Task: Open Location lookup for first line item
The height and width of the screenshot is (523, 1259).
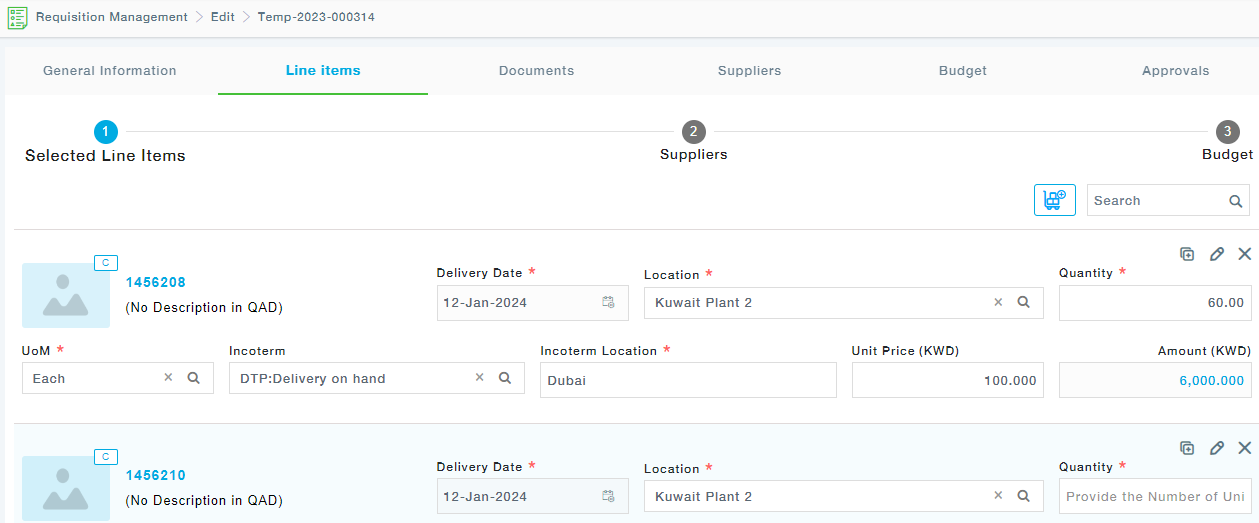Action: tap(1024, 302)
